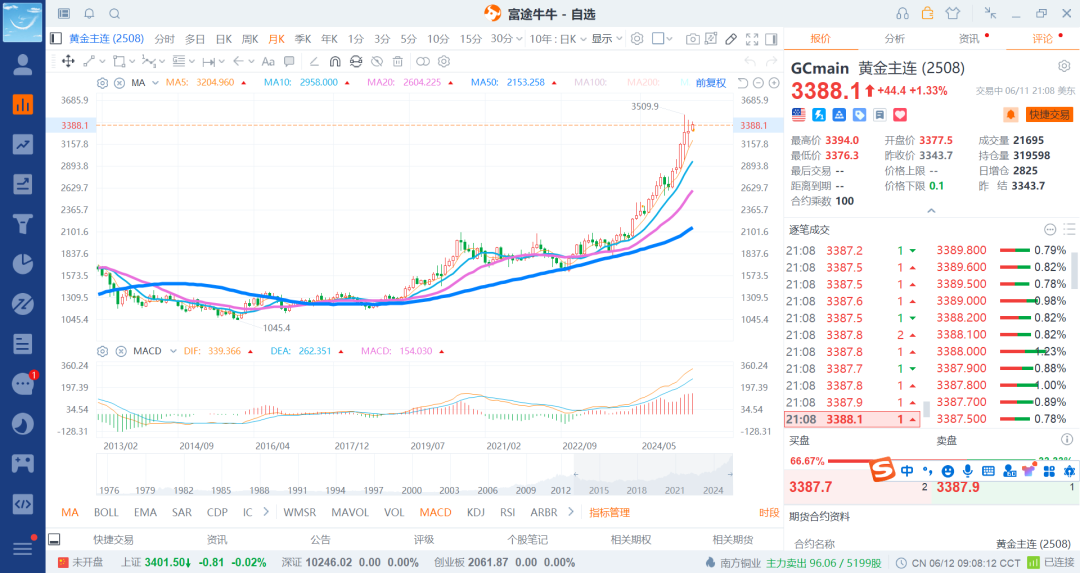The height and width of the screenshot is (573, 1080).
Task: Click the 前复权 adjustment option
Action: [x=711, y=83]
